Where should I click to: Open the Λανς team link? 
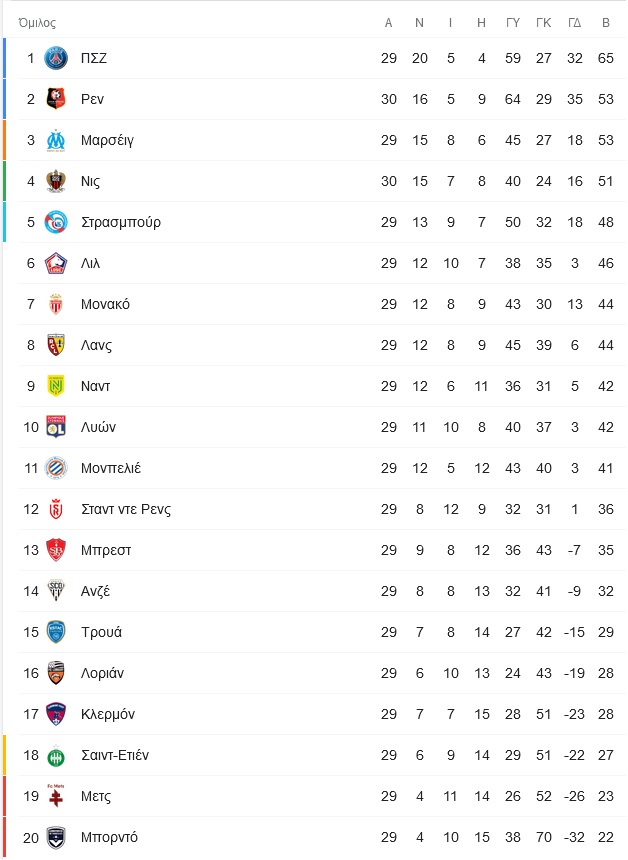[96, 345]
